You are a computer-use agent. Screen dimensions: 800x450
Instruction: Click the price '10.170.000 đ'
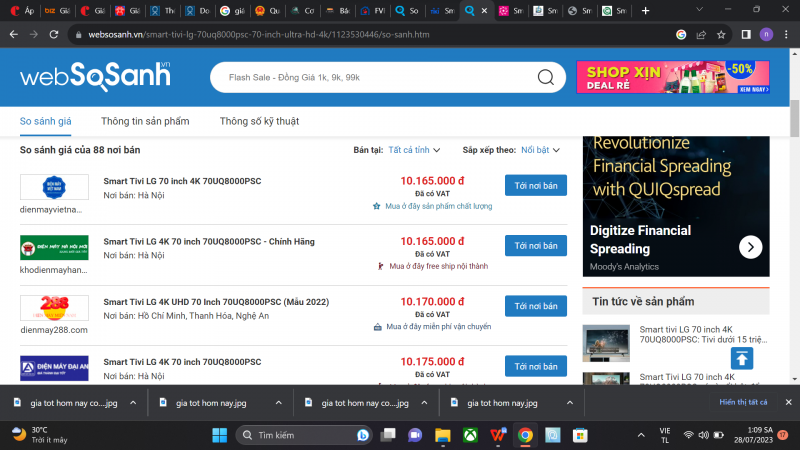(432, 302)
